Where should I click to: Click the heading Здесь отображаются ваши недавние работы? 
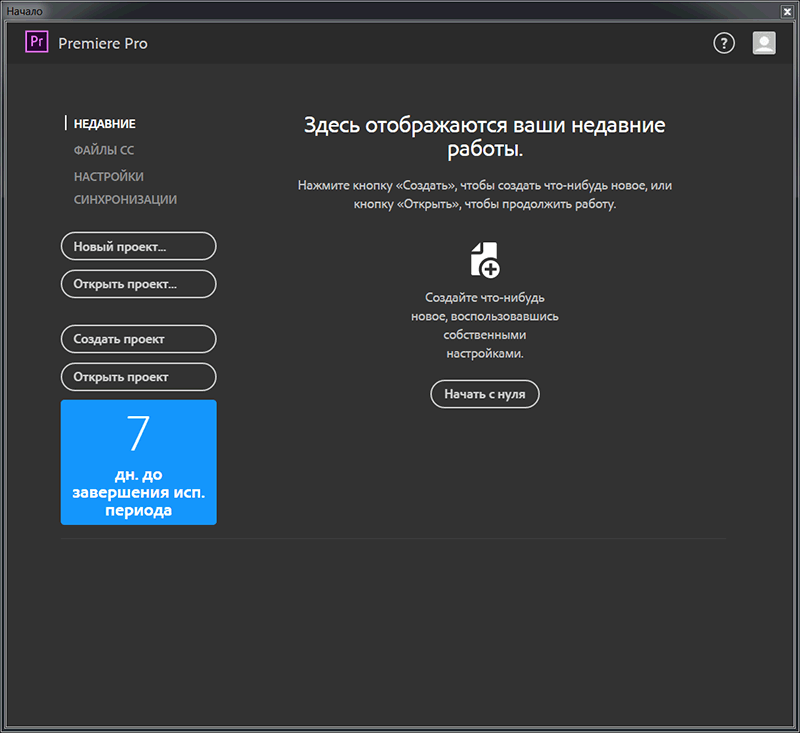point(485,137)
